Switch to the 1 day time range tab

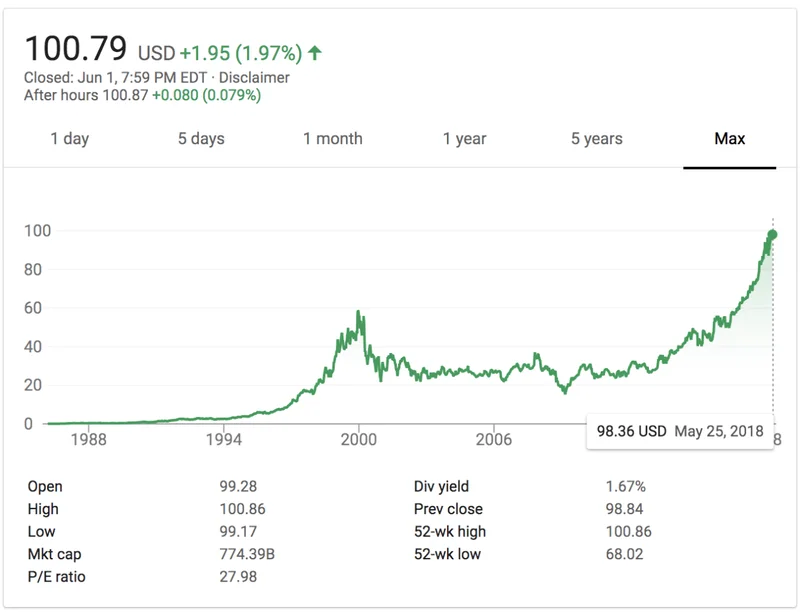click(x=68, y=139)
